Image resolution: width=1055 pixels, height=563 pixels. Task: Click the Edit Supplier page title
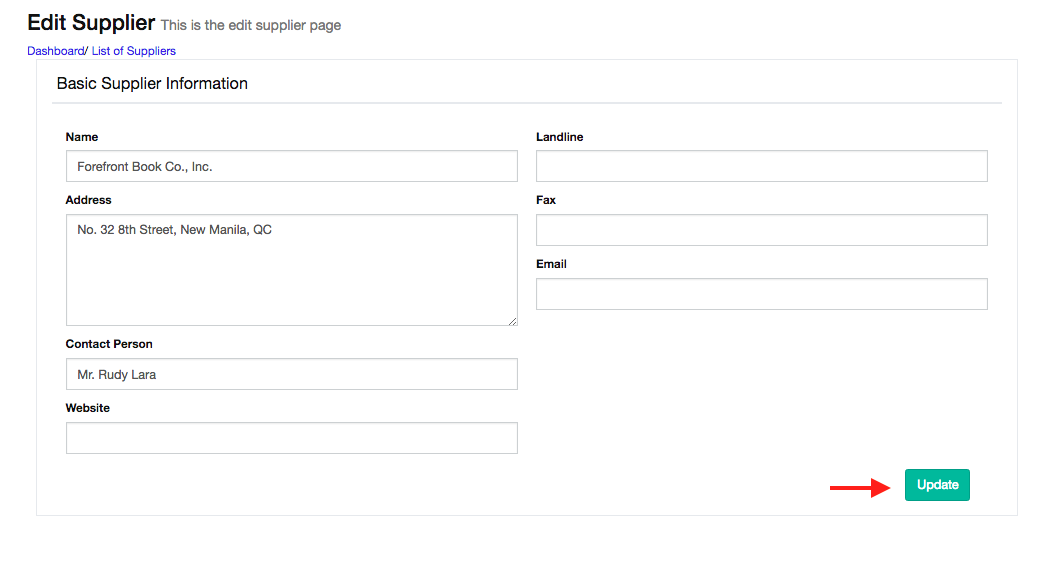91,22
